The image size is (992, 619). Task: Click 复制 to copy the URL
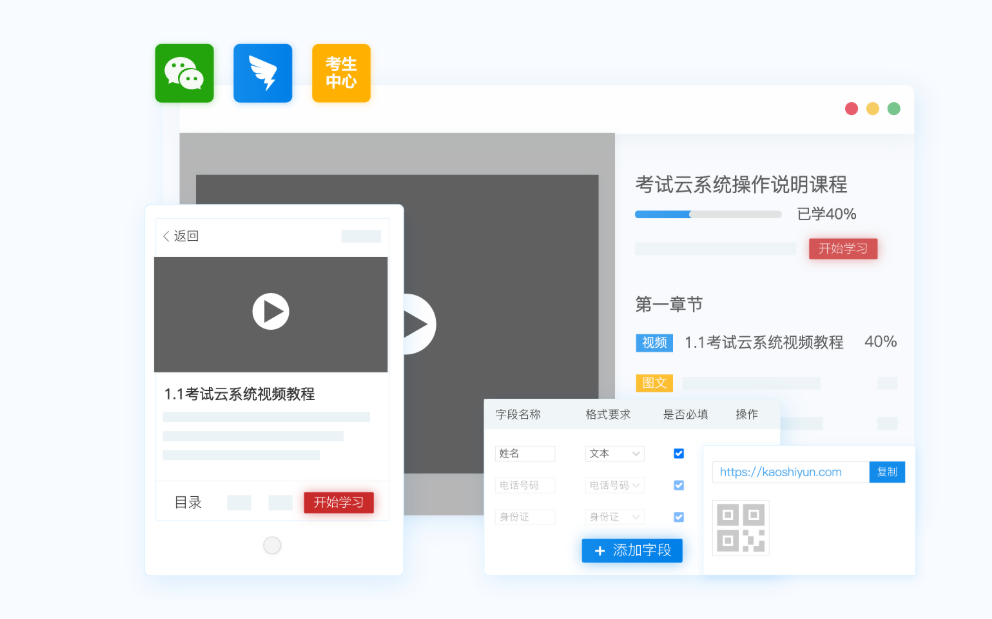[887, 472]
